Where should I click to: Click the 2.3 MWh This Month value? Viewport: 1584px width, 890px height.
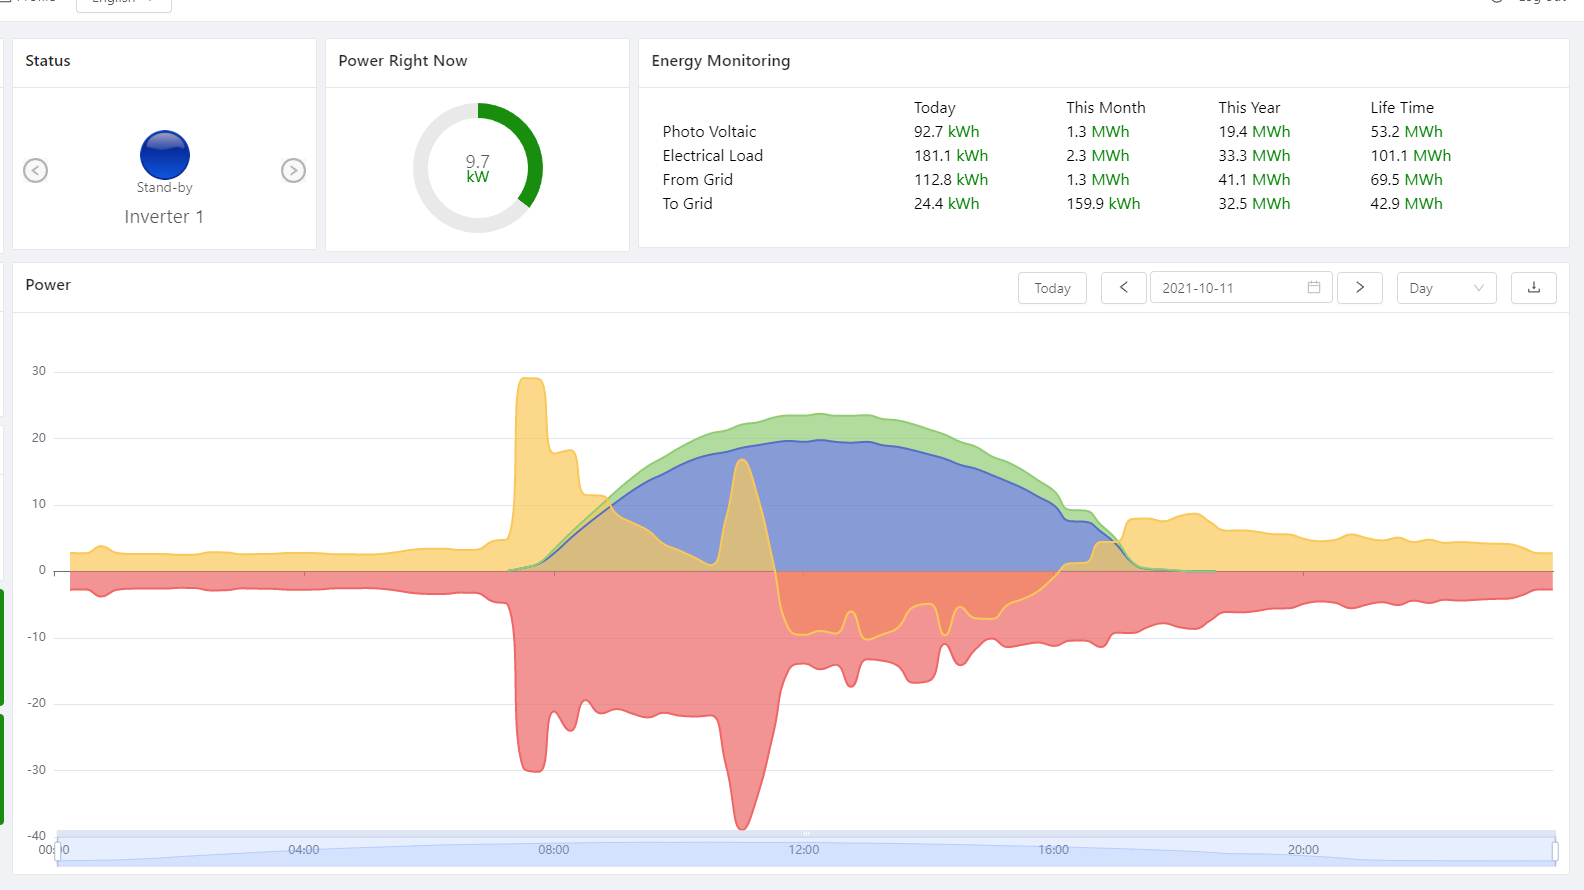pyautogui.click(x=1097, y=156)
